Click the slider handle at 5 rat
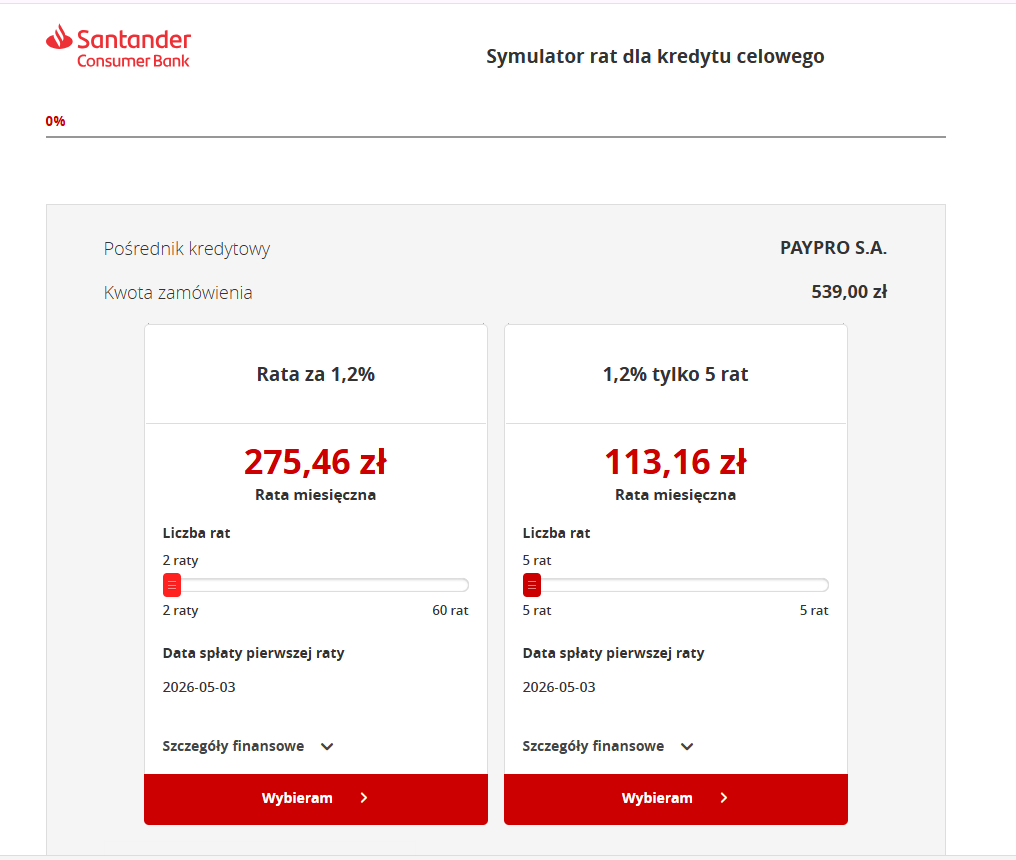This screenshot has width=1016, height=860. (x=532, y=585)
